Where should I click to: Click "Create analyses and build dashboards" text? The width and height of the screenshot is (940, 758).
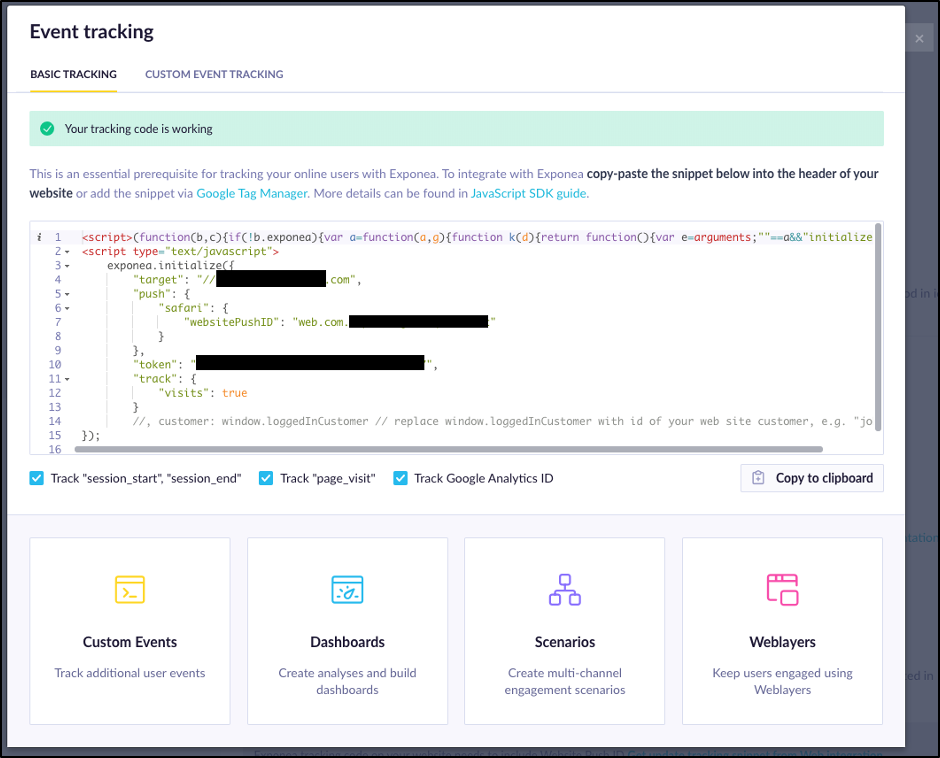[347, 681]
